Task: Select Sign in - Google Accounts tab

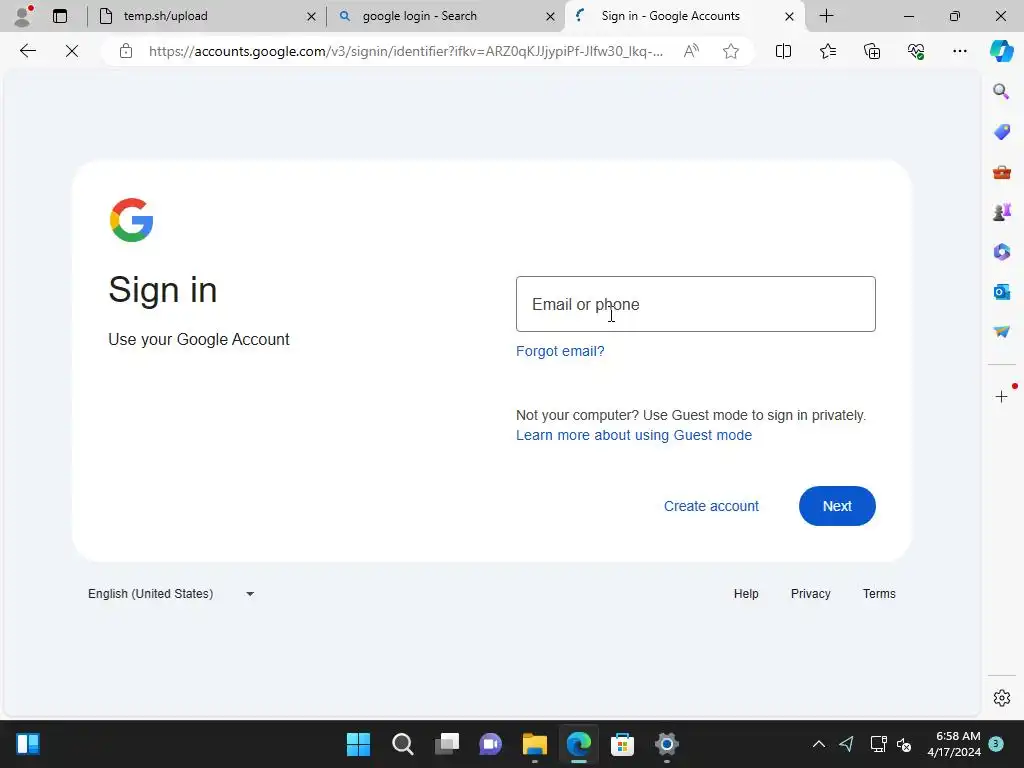Action: 686,16
